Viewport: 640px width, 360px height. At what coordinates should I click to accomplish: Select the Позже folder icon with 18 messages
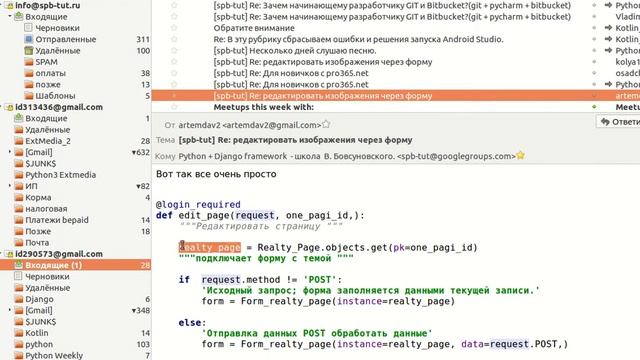tap(18, 231)
